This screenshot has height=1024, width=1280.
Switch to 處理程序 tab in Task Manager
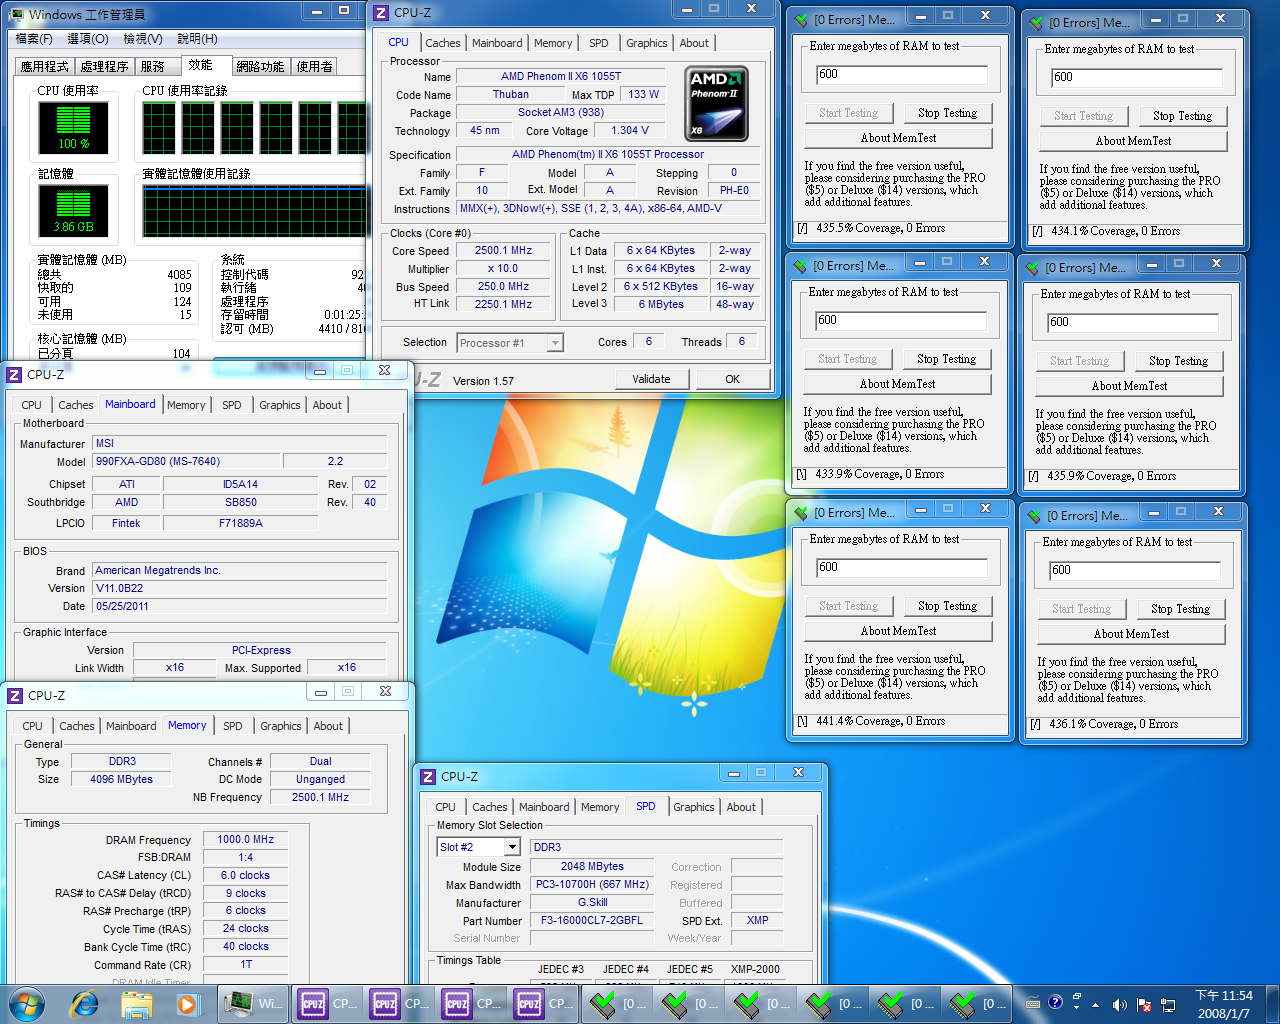pyautogui.click(x=104, y=66)
